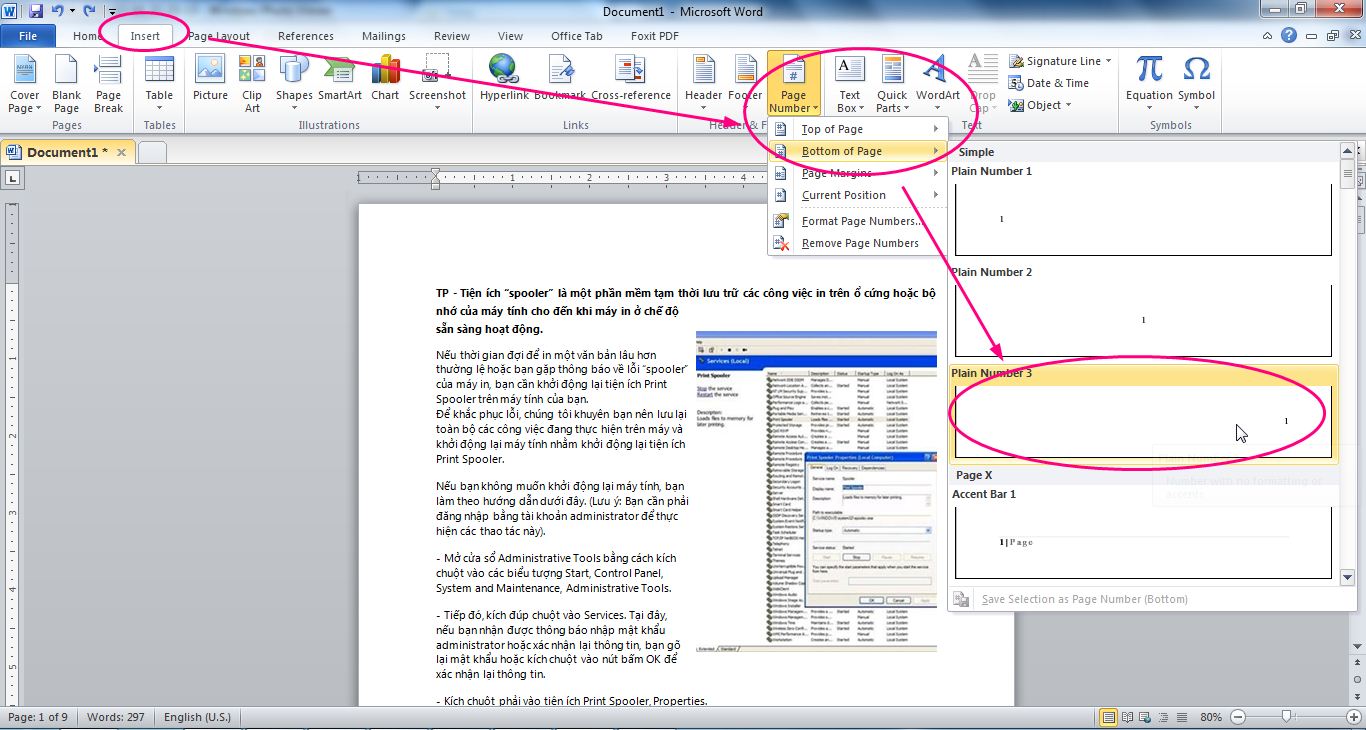Insert a Cover Page
Viewport: 1366px width, 730px height.
coord(24,85)
